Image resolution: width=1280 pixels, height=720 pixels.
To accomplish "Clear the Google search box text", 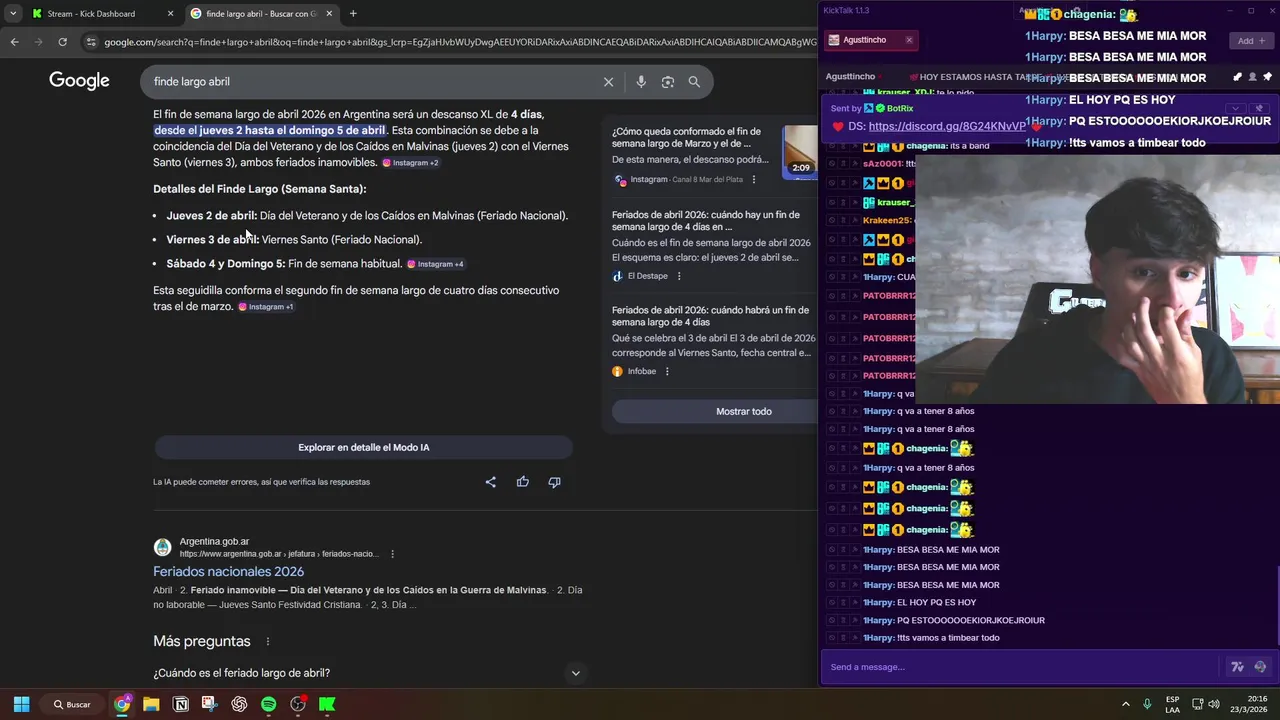I will pyautogui.click(x=608, y=82).
